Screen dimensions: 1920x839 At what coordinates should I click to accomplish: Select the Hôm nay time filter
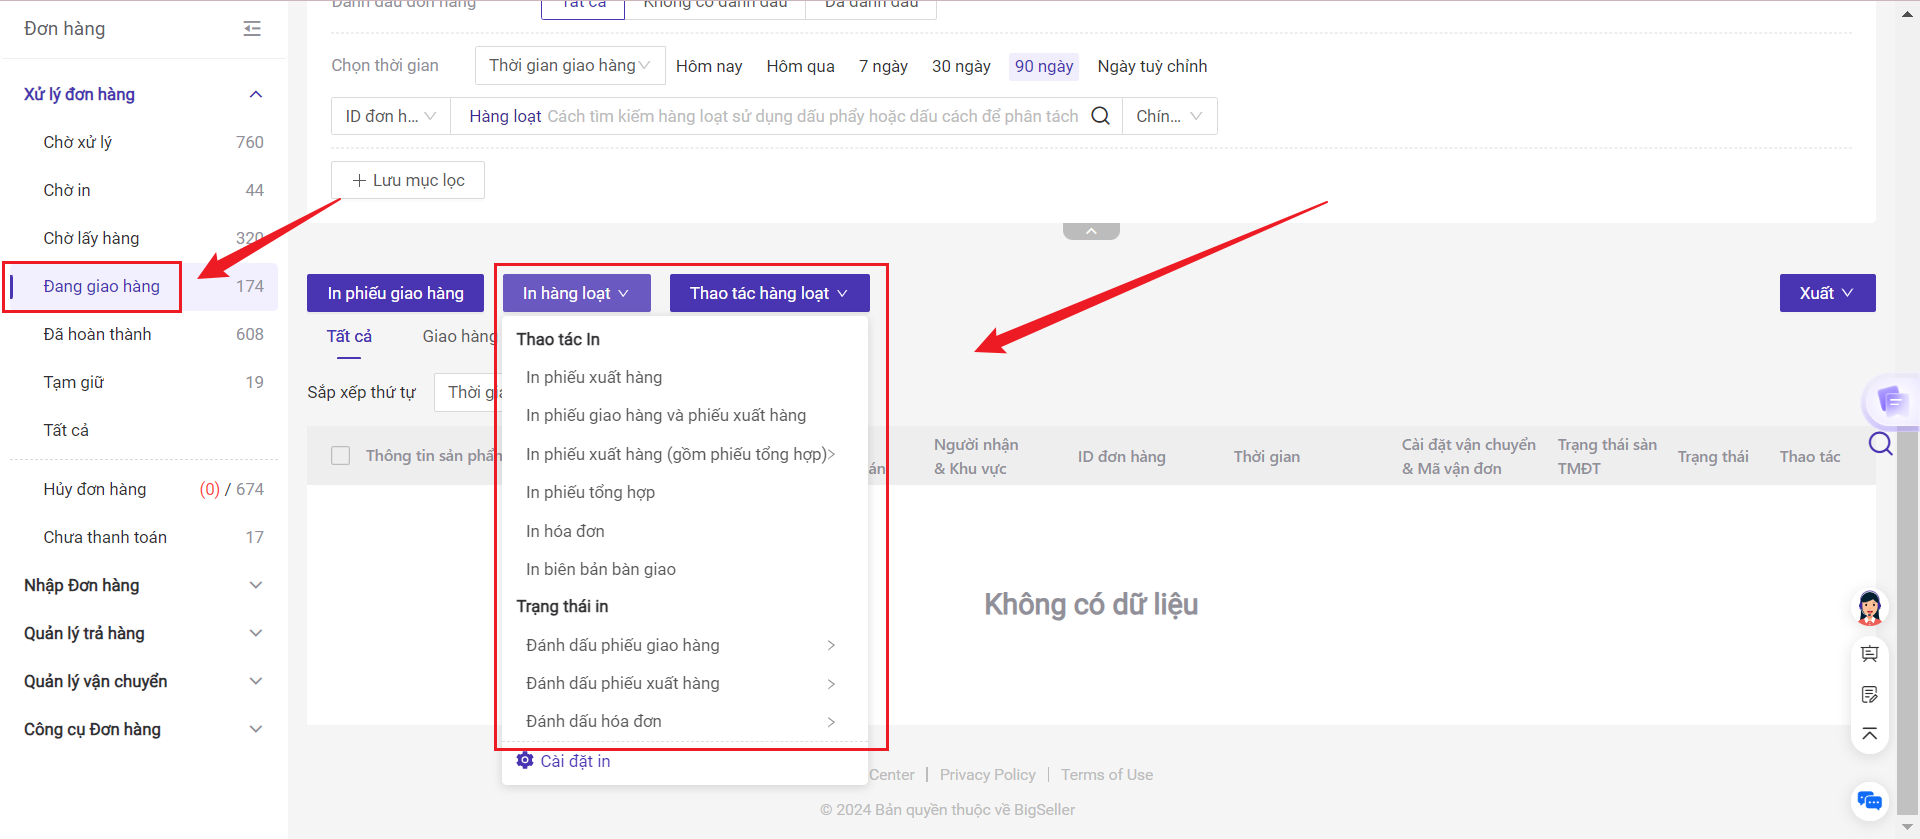[x=708, y=66]
